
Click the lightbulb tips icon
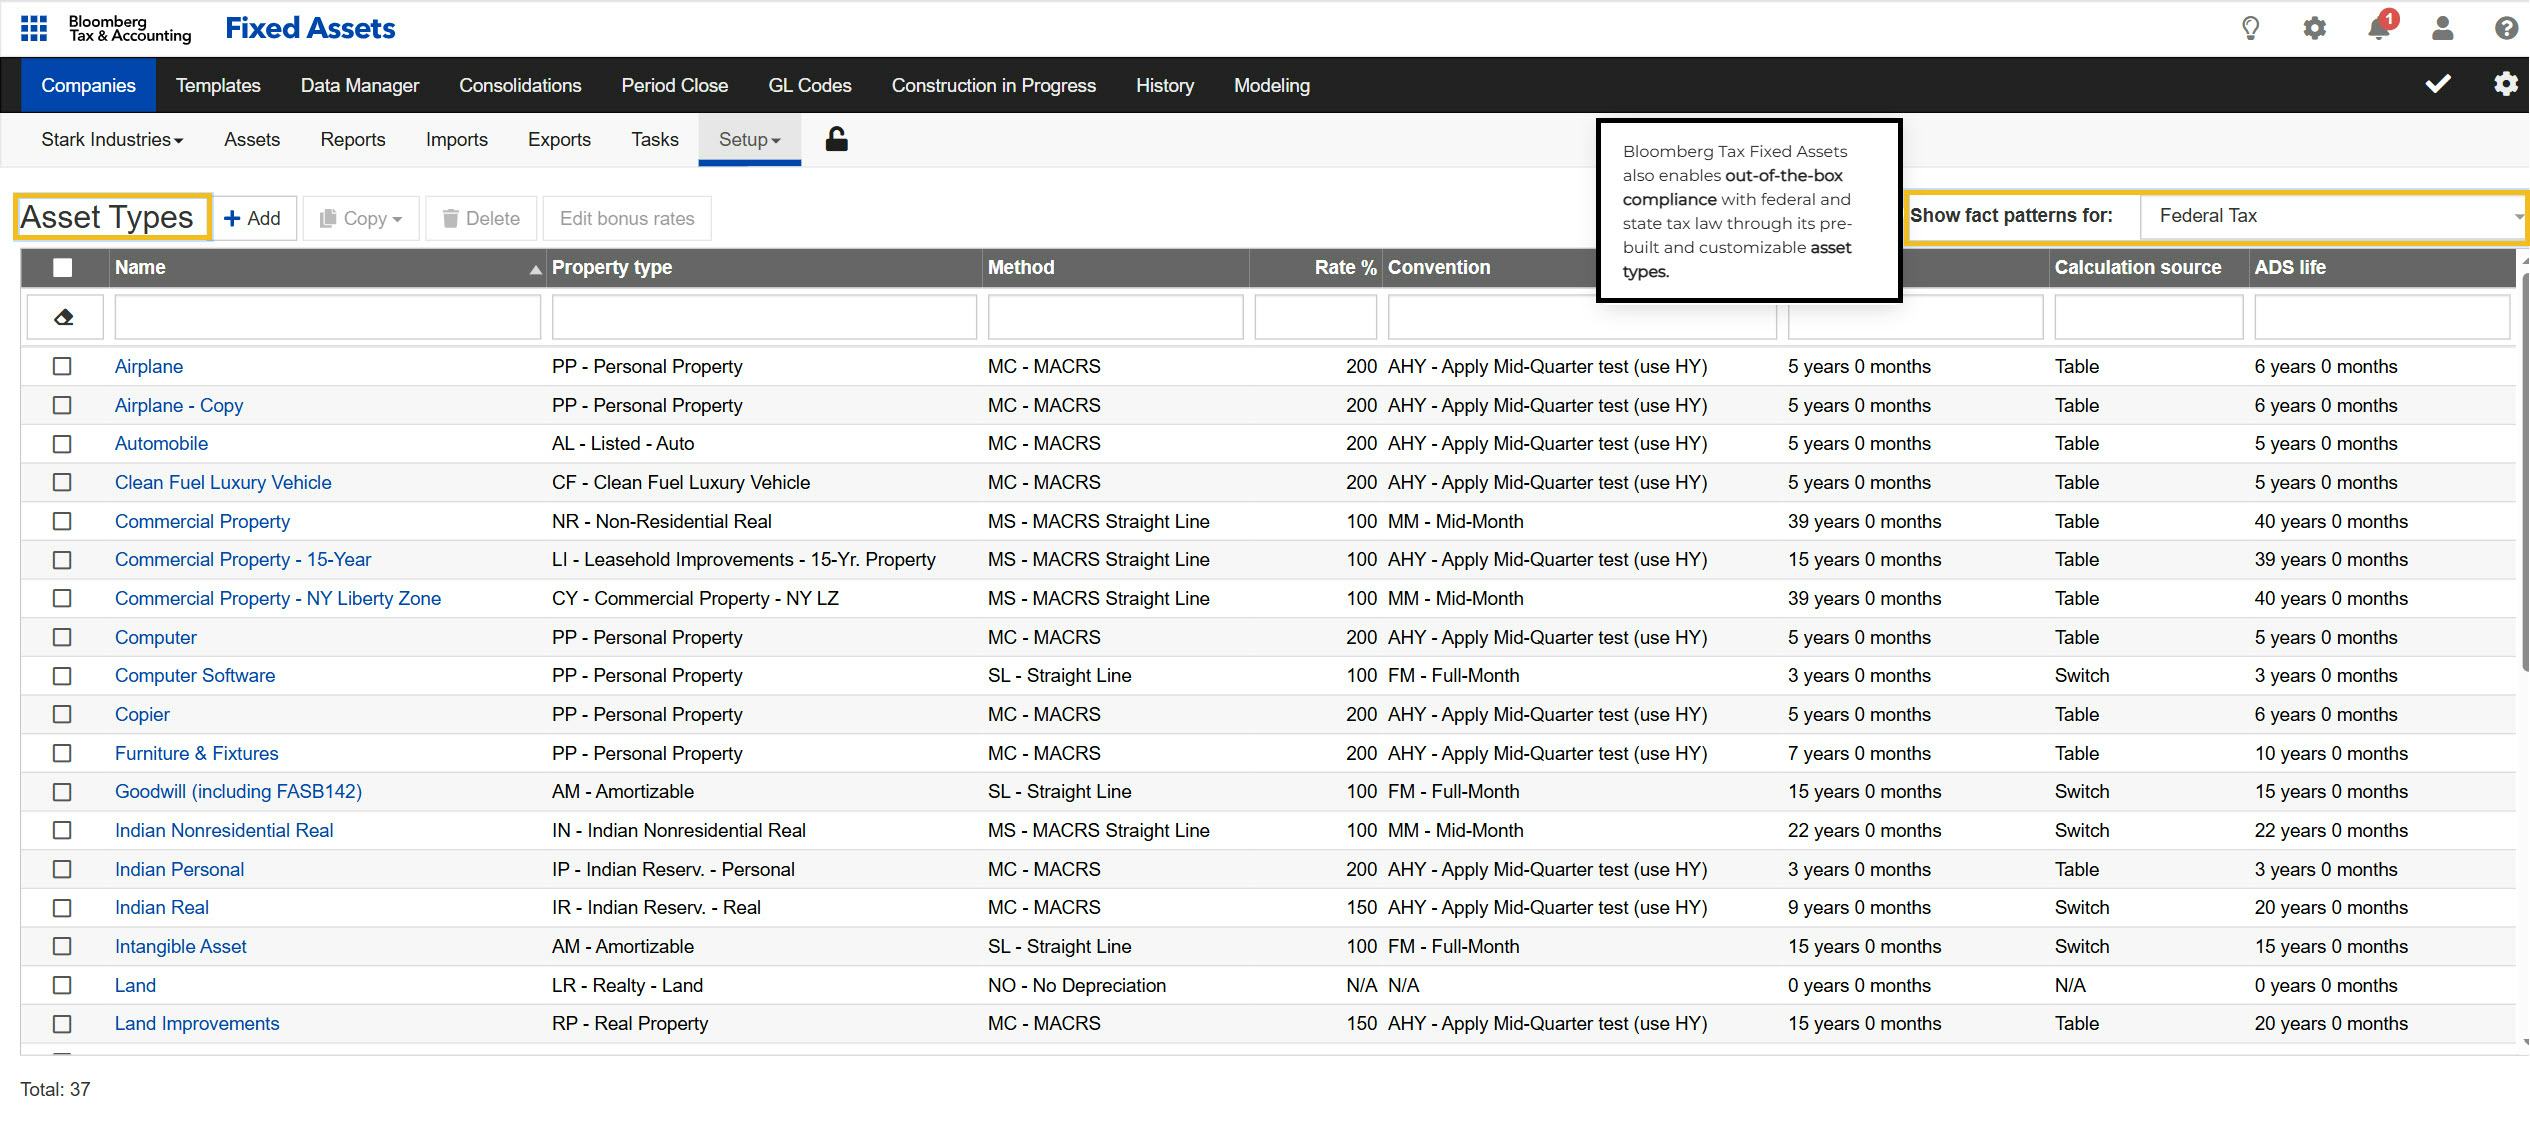click(x=2250, y=28)
